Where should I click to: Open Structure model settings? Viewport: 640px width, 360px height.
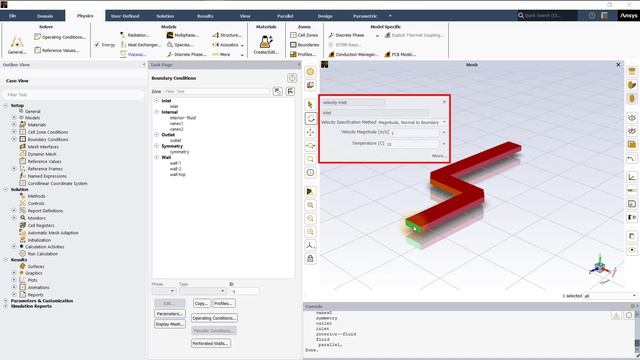(x=227, y=35)
